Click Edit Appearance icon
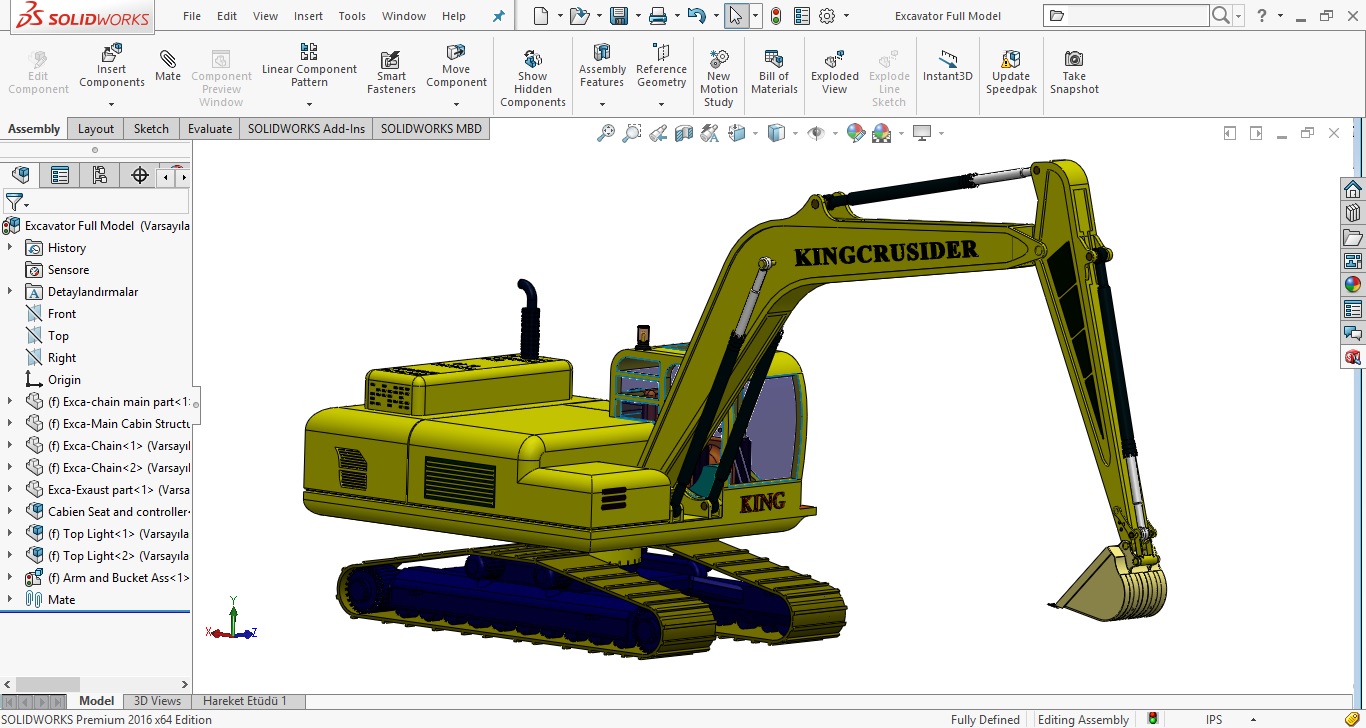The width and height of the screenshot is (1366, 728). tap(856, 133)
